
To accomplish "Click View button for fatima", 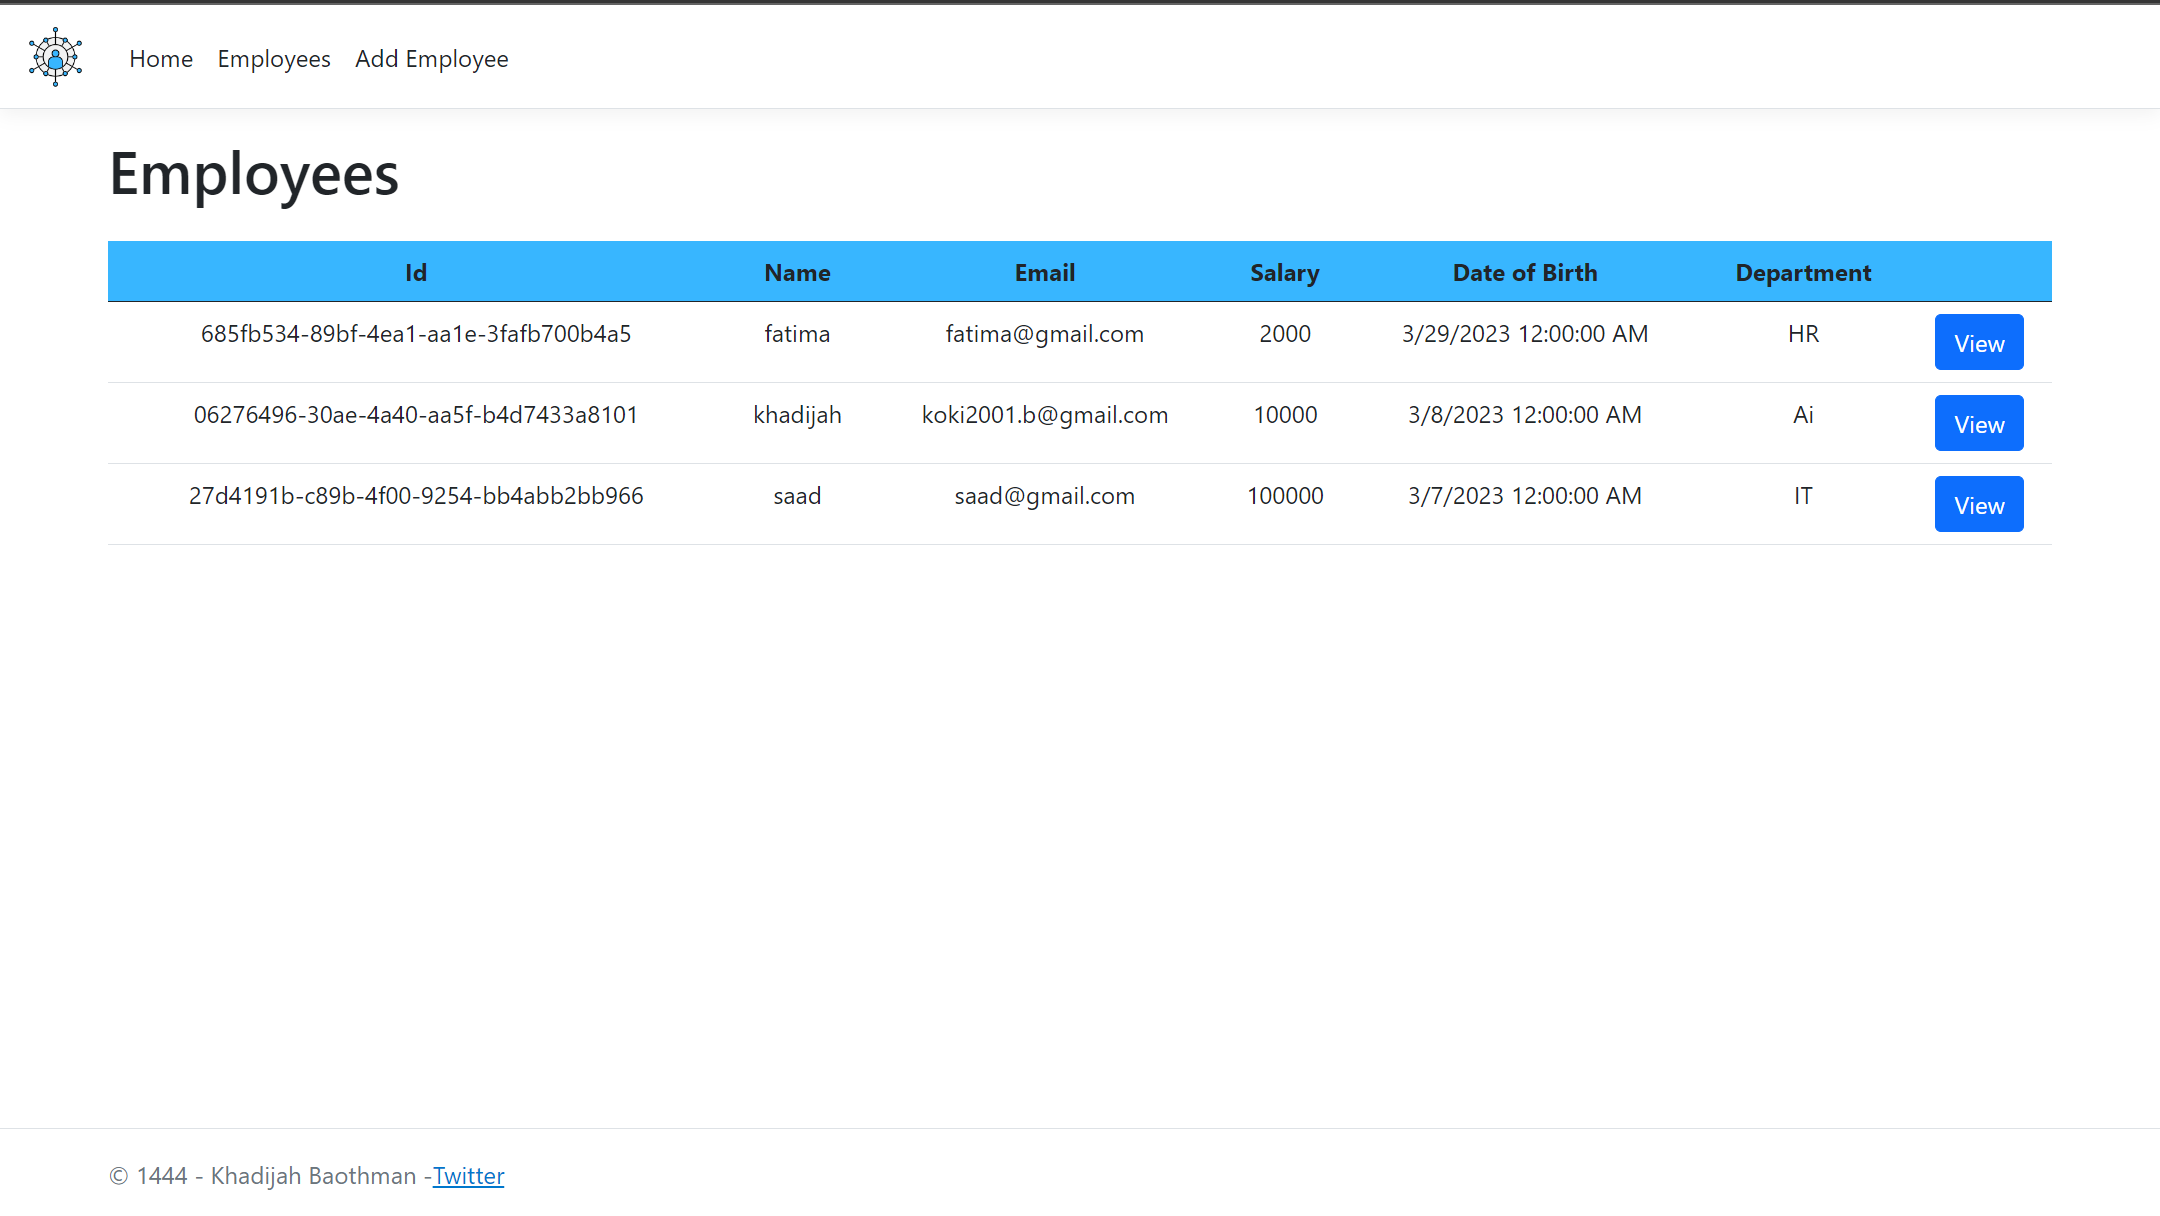I will coord(1978,343).
